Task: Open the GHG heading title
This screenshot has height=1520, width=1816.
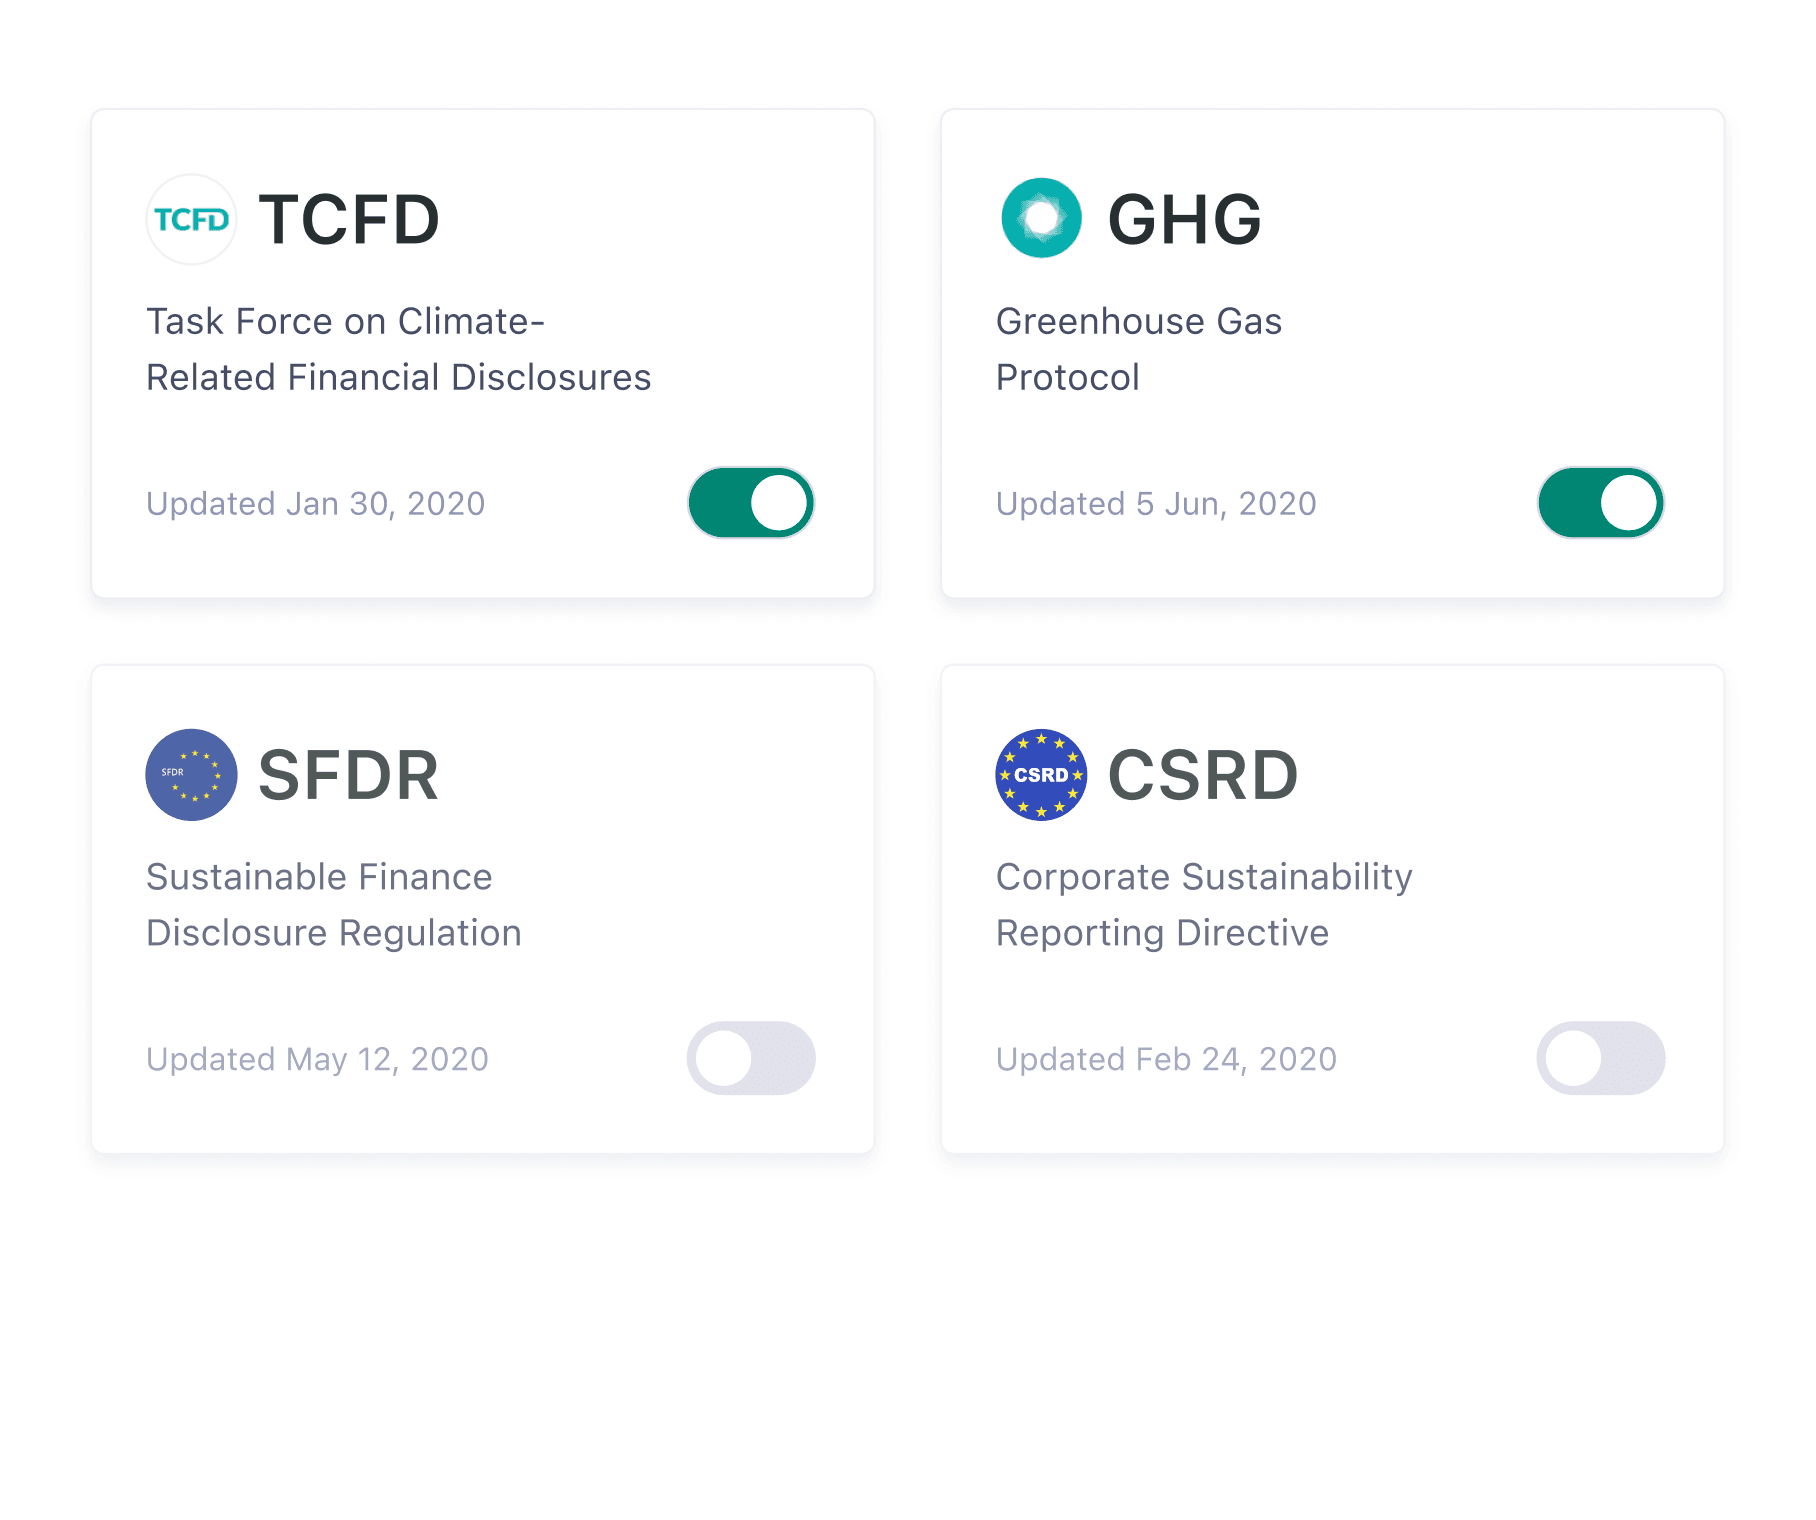Action: 1185,220
